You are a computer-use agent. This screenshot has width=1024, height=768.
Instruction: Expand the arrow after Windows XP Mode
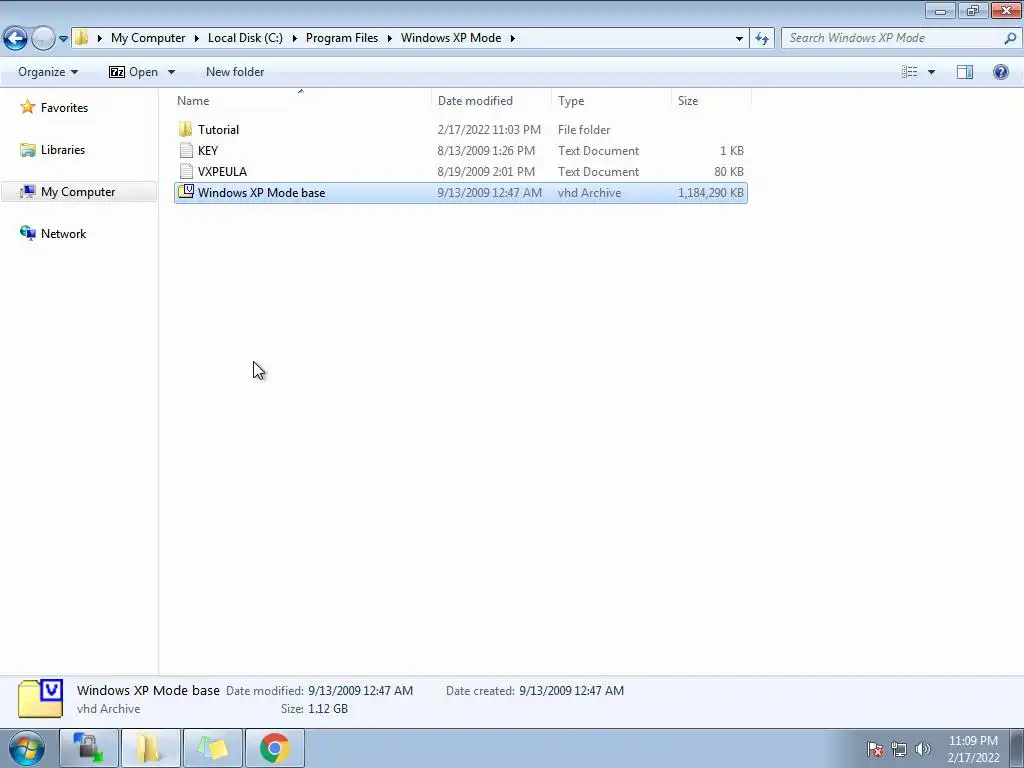pyautogui.click(x=512, y=38)
